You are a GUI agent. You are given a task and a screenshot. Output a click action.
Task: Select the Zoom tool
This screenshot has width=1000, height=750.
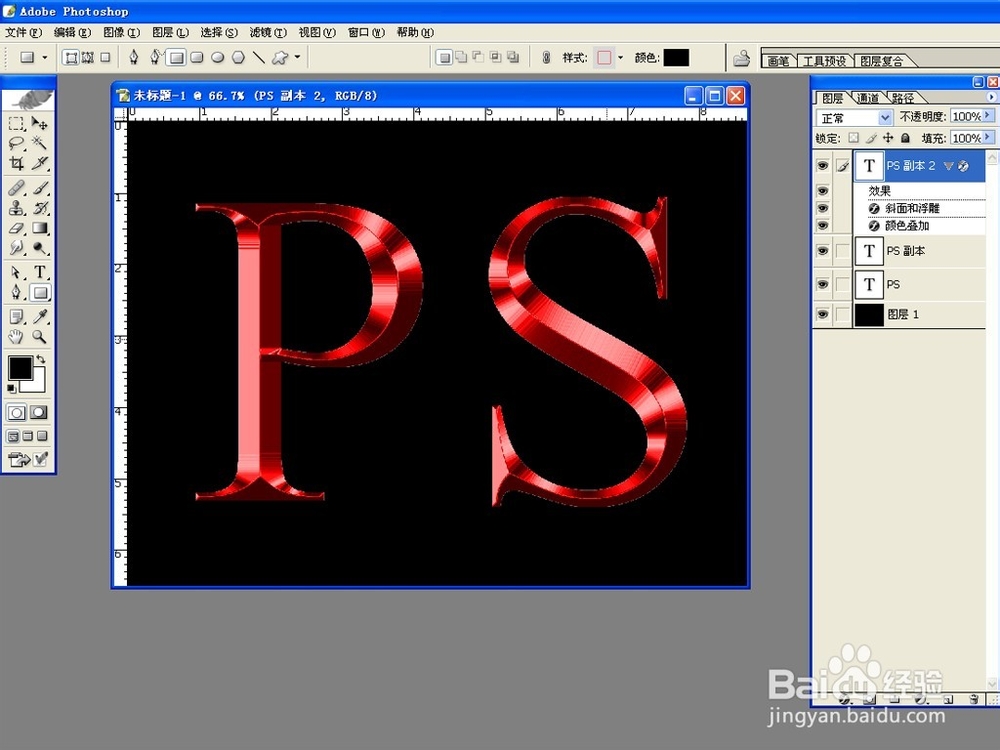coord(38,337)
